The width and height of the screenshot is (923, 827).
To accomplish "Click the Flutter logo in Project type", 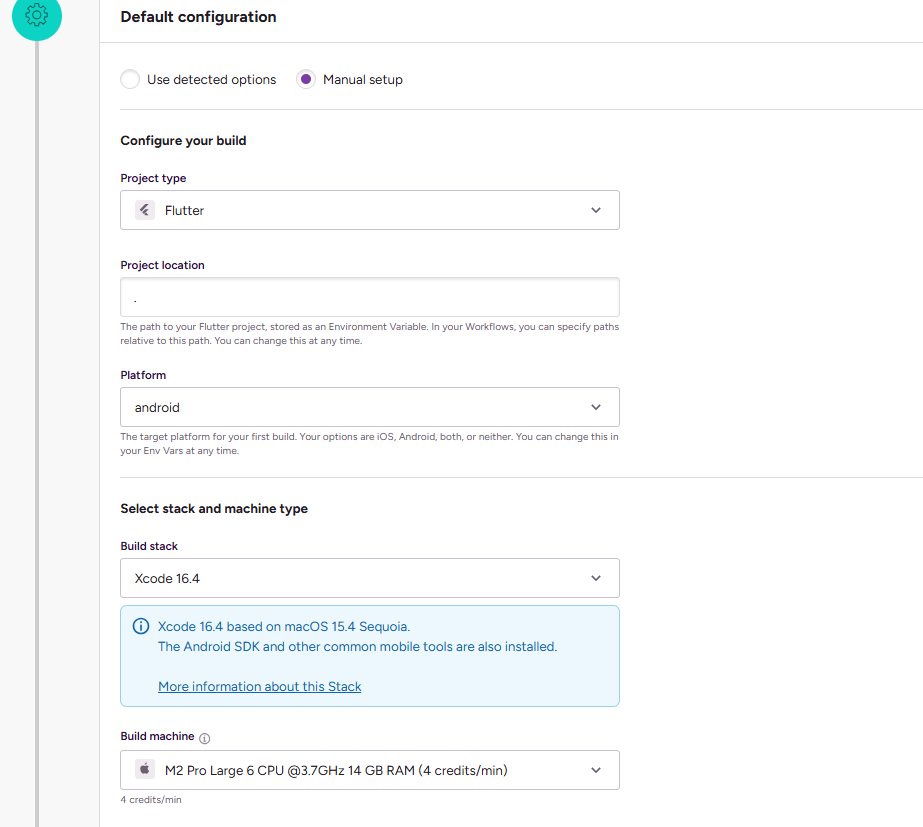I will [145, 210].
